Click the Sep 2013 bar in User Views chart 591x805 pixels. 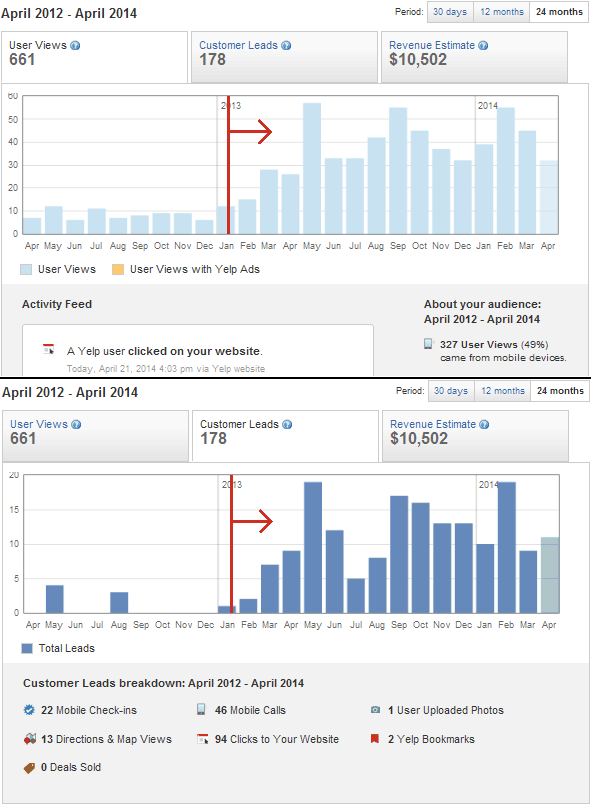pyautogui.click(x=398, y=170)
